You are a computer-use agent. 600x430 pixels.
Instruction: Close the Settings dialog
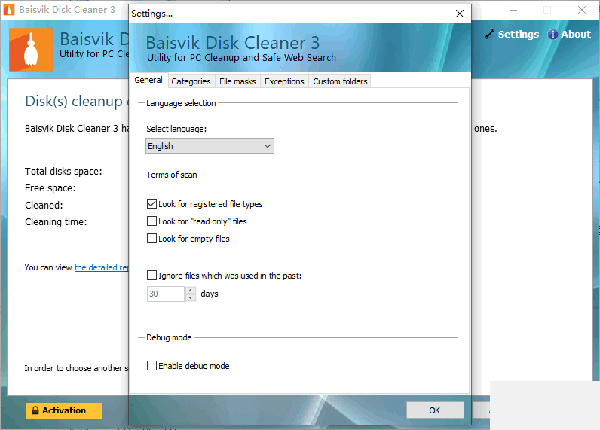[x=460, y=14]
